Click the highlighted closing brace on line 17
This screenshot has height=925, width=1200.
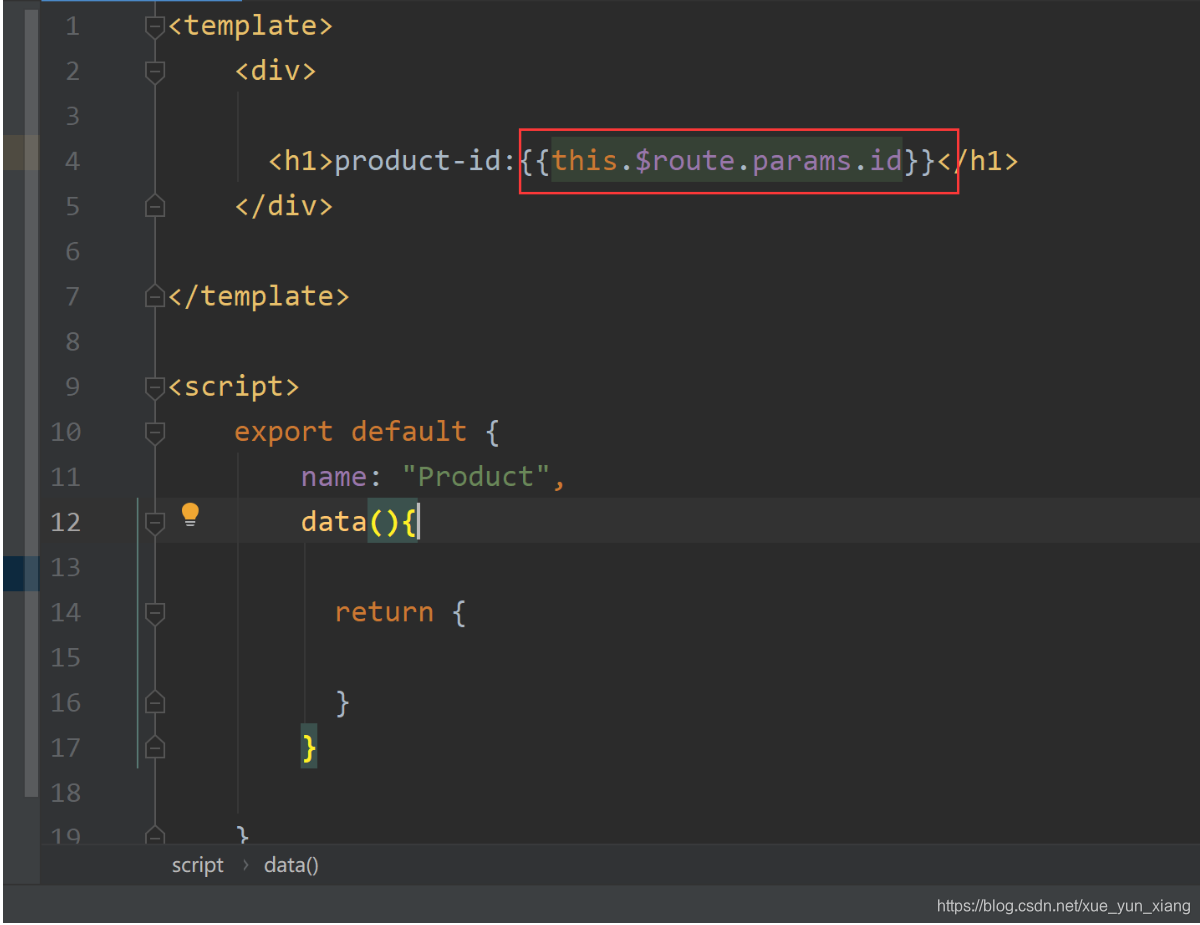(x=309, y=746)
